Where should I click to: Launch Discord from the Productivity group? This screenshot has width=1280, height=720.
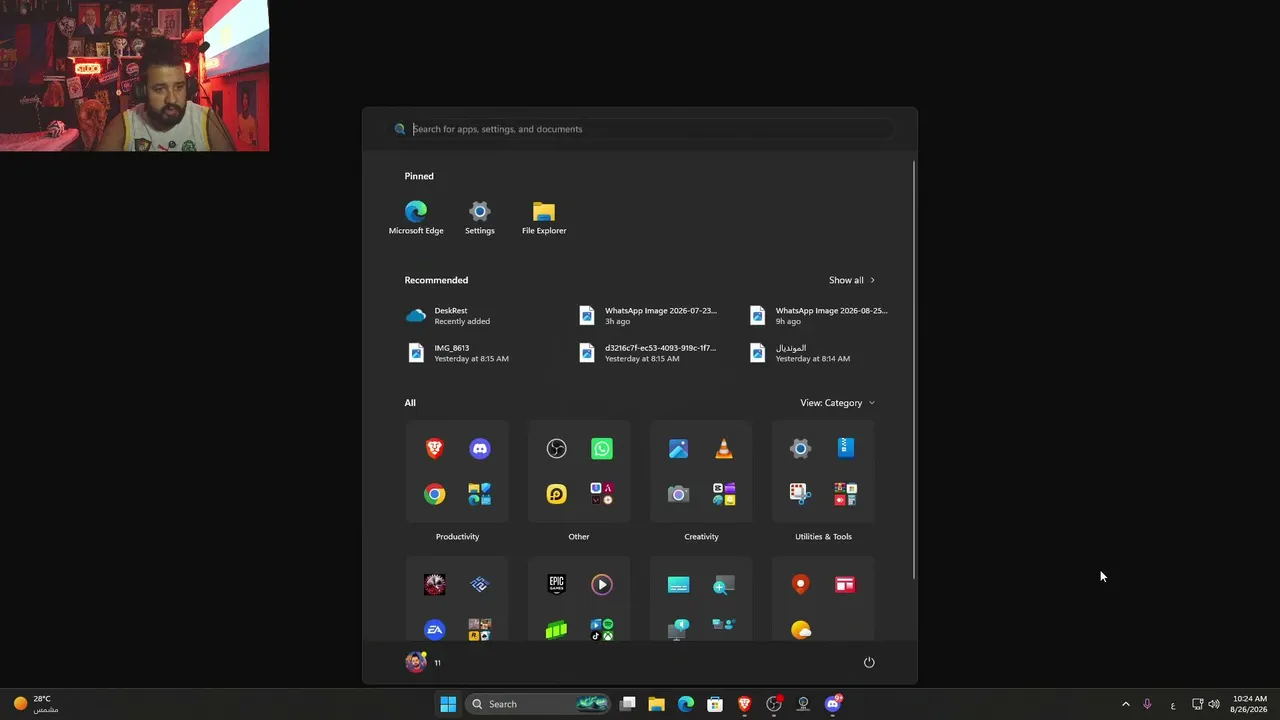coord(480,449)
